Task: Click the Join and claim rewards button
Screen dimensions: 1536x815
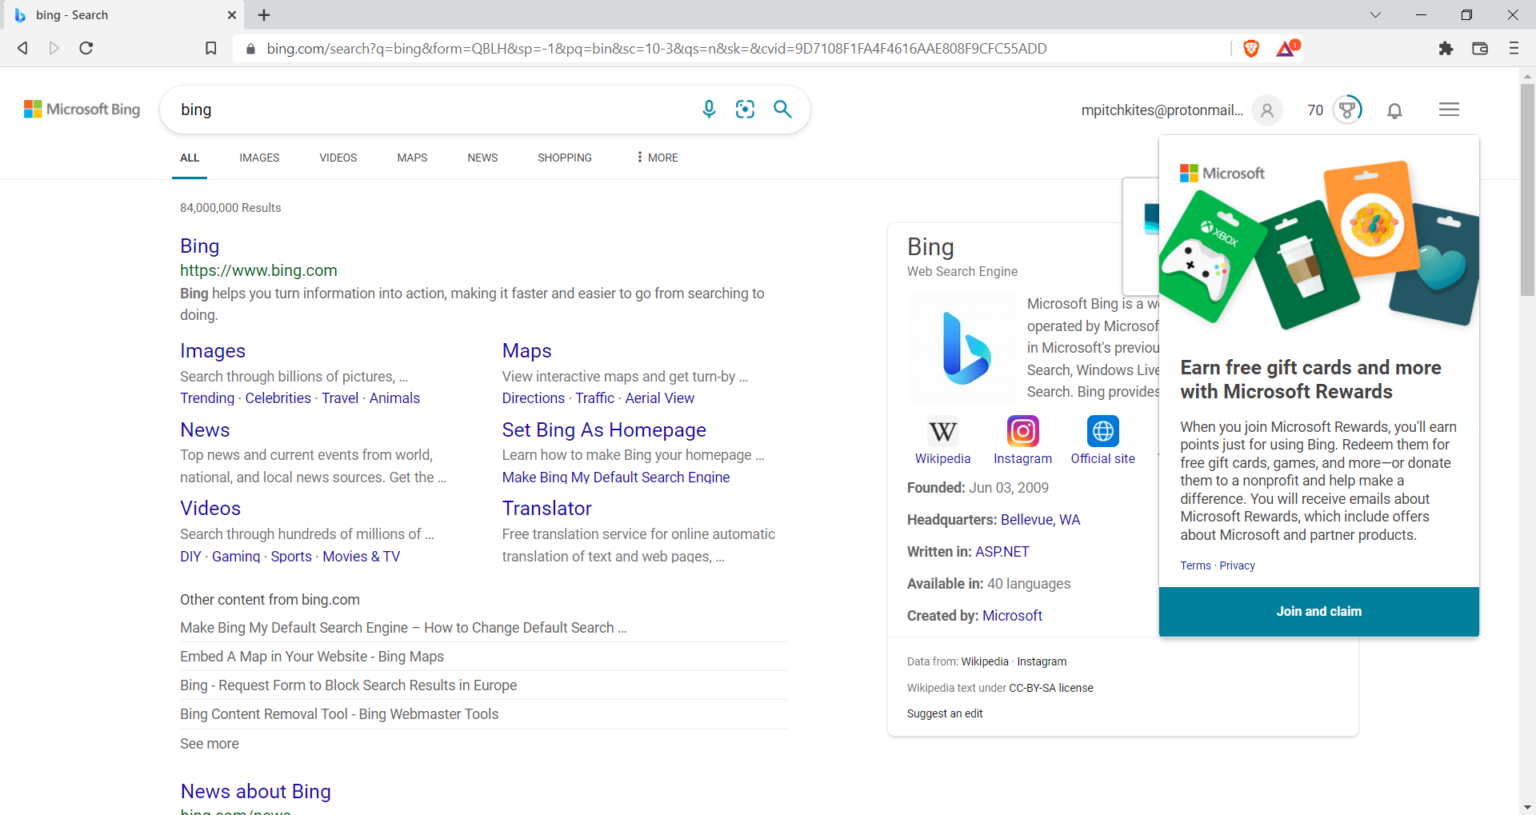Action: (1318, 611)
